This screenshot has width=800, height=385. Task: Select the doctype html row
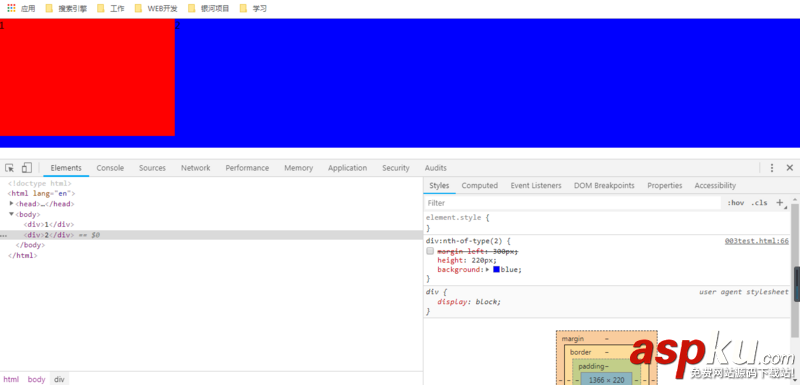(40, 183)
